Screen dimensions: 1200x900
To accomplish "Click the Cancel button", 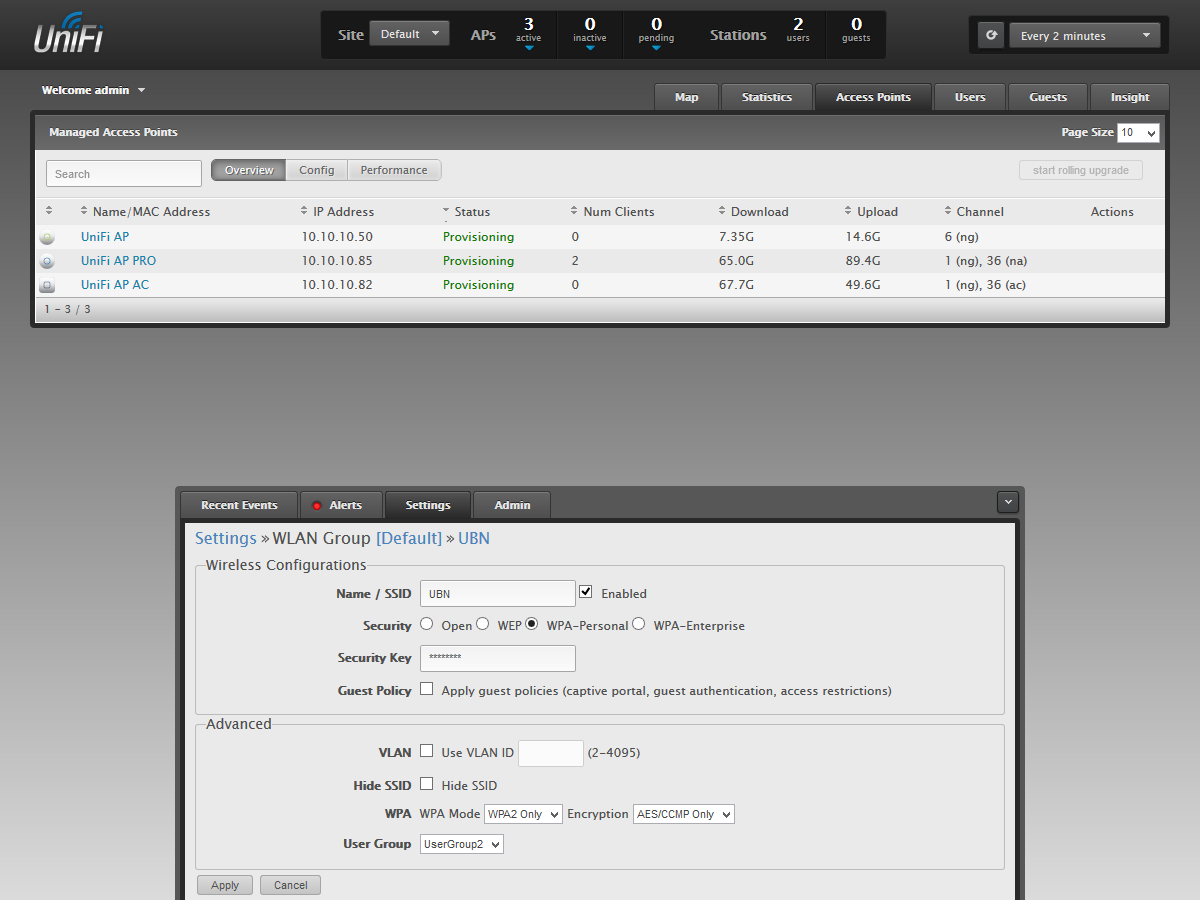I will tap(290, 885).
